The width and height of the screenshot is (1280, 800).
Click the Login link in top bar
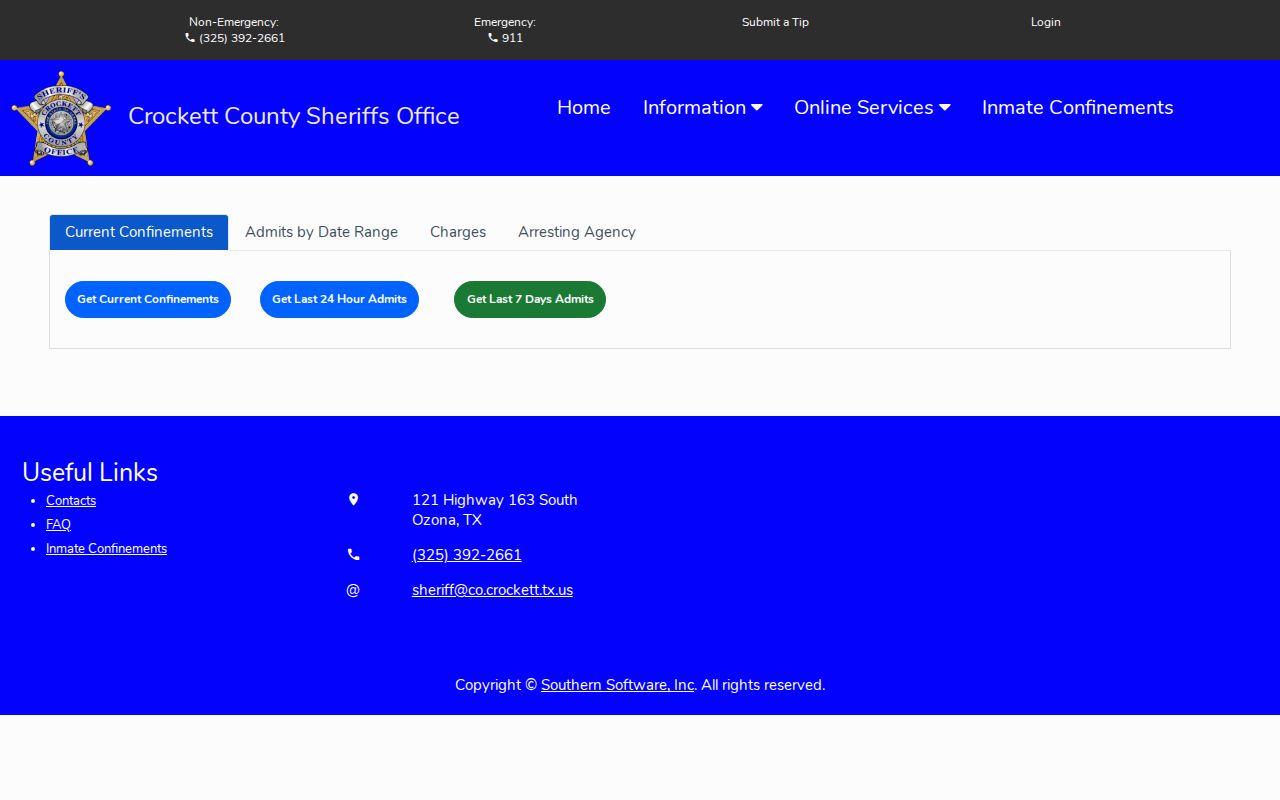(1046, 22)
